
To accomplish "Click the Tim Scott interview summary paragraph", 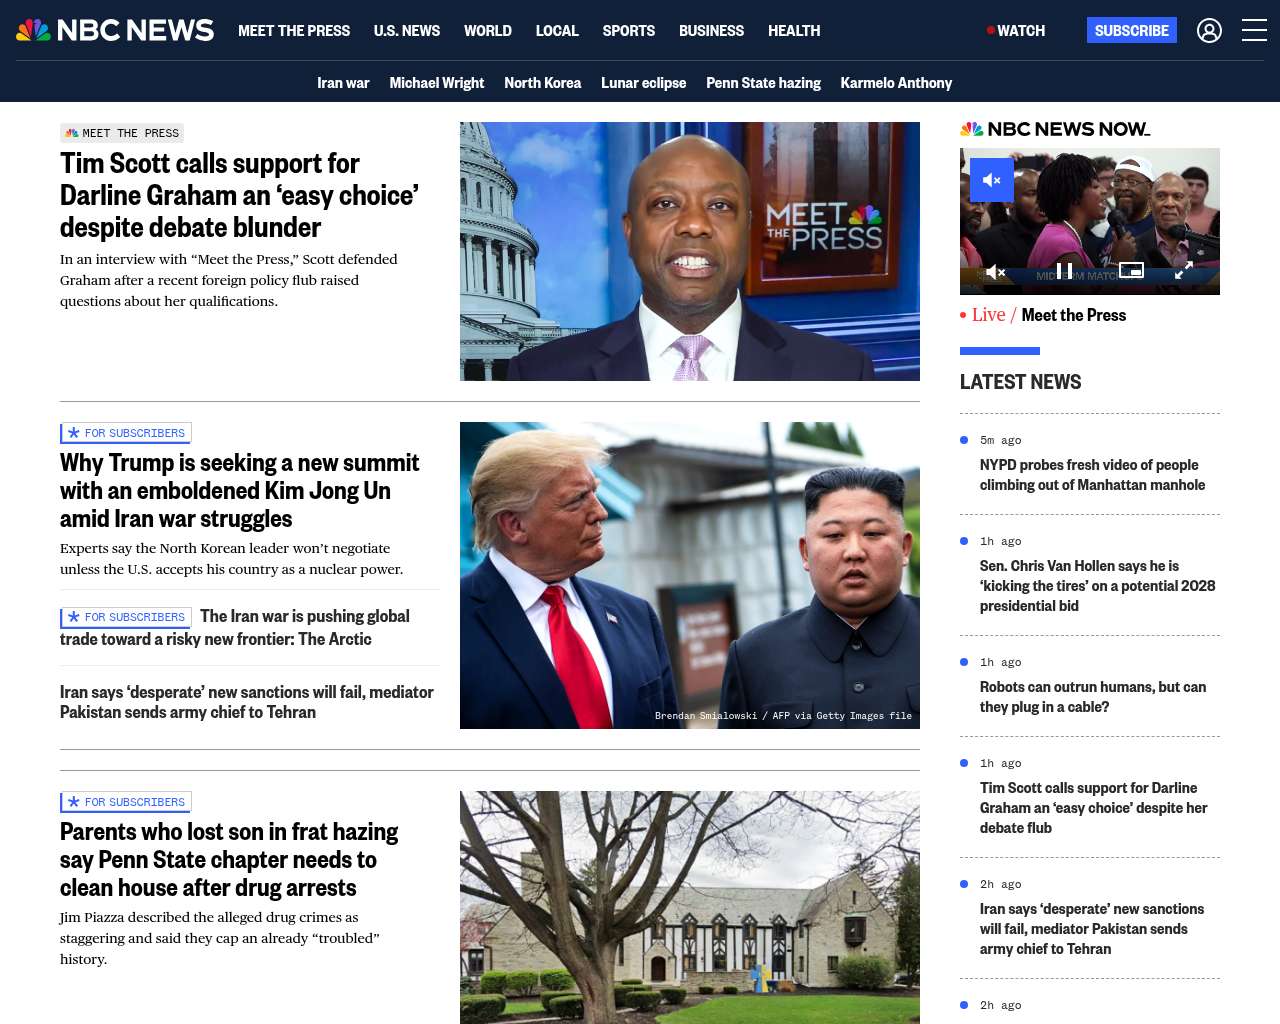I will coord(229,280).
